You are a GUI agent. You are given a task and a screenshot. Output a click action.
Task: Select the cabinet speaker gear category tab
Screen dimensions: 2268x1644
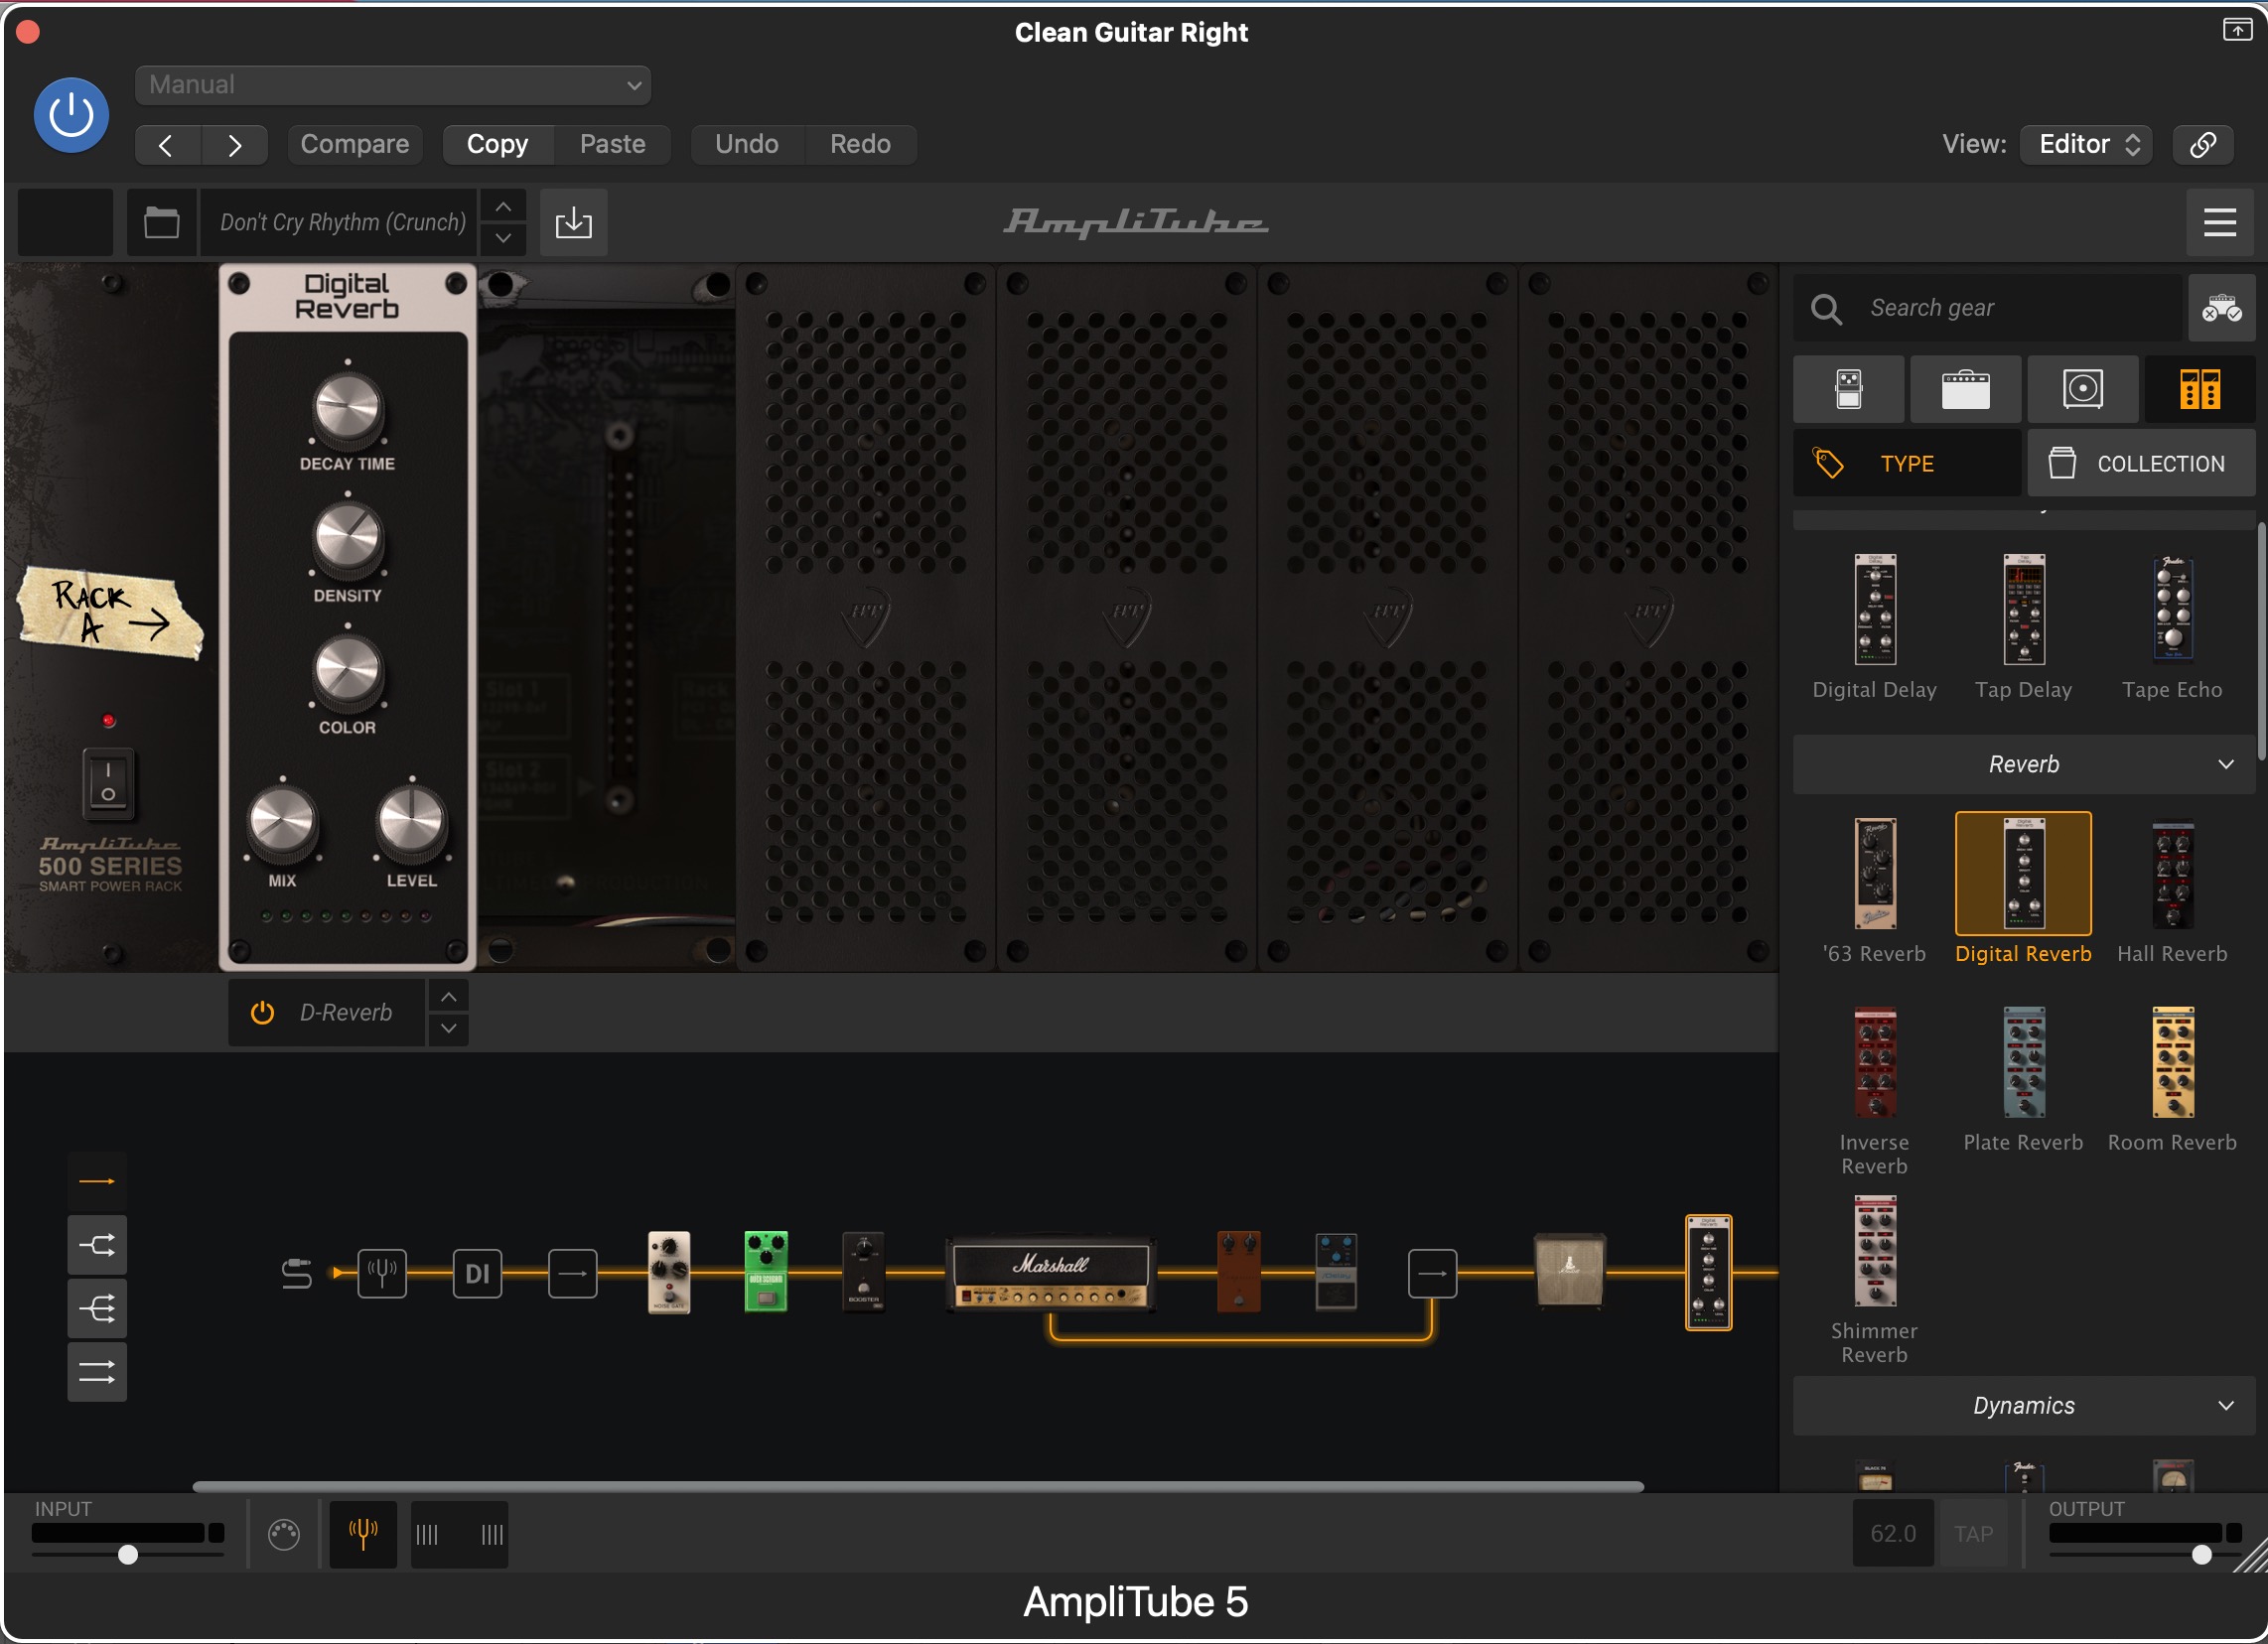(x=2082, y=389)
